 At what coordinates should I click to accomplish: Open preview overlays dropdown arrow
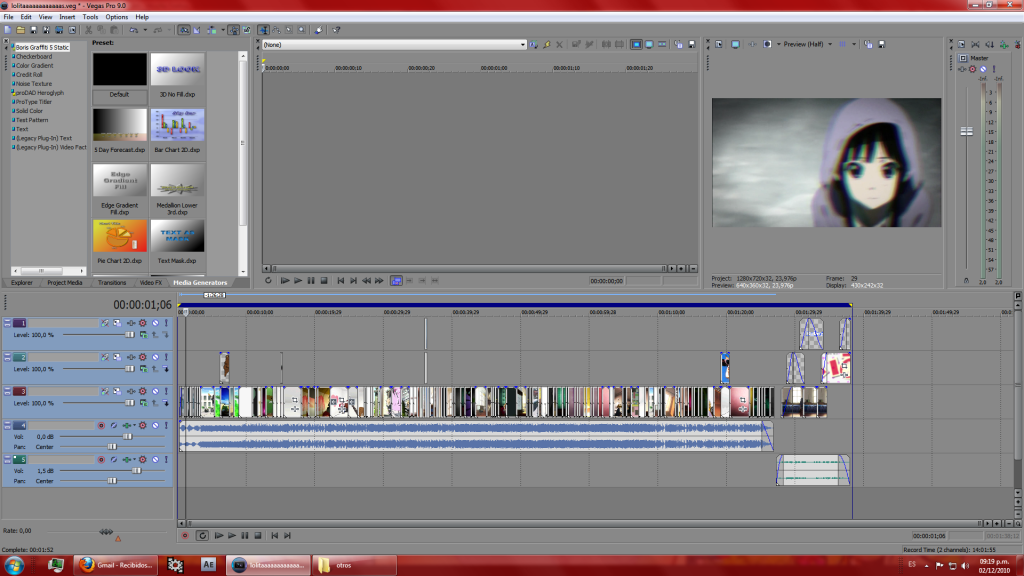(854, 44)
